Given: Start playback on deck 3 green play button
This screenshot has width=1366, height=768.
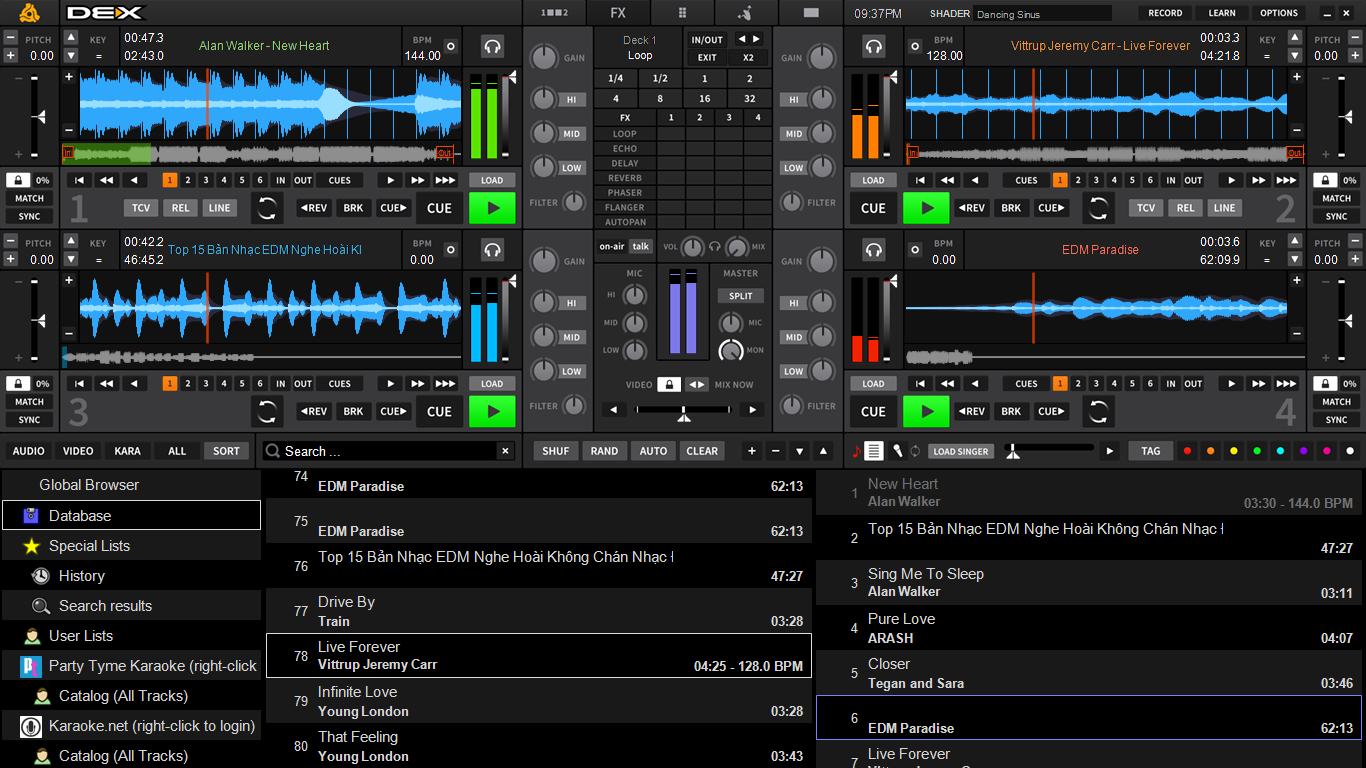Looking at the screenshot, I should coord(492,411).
